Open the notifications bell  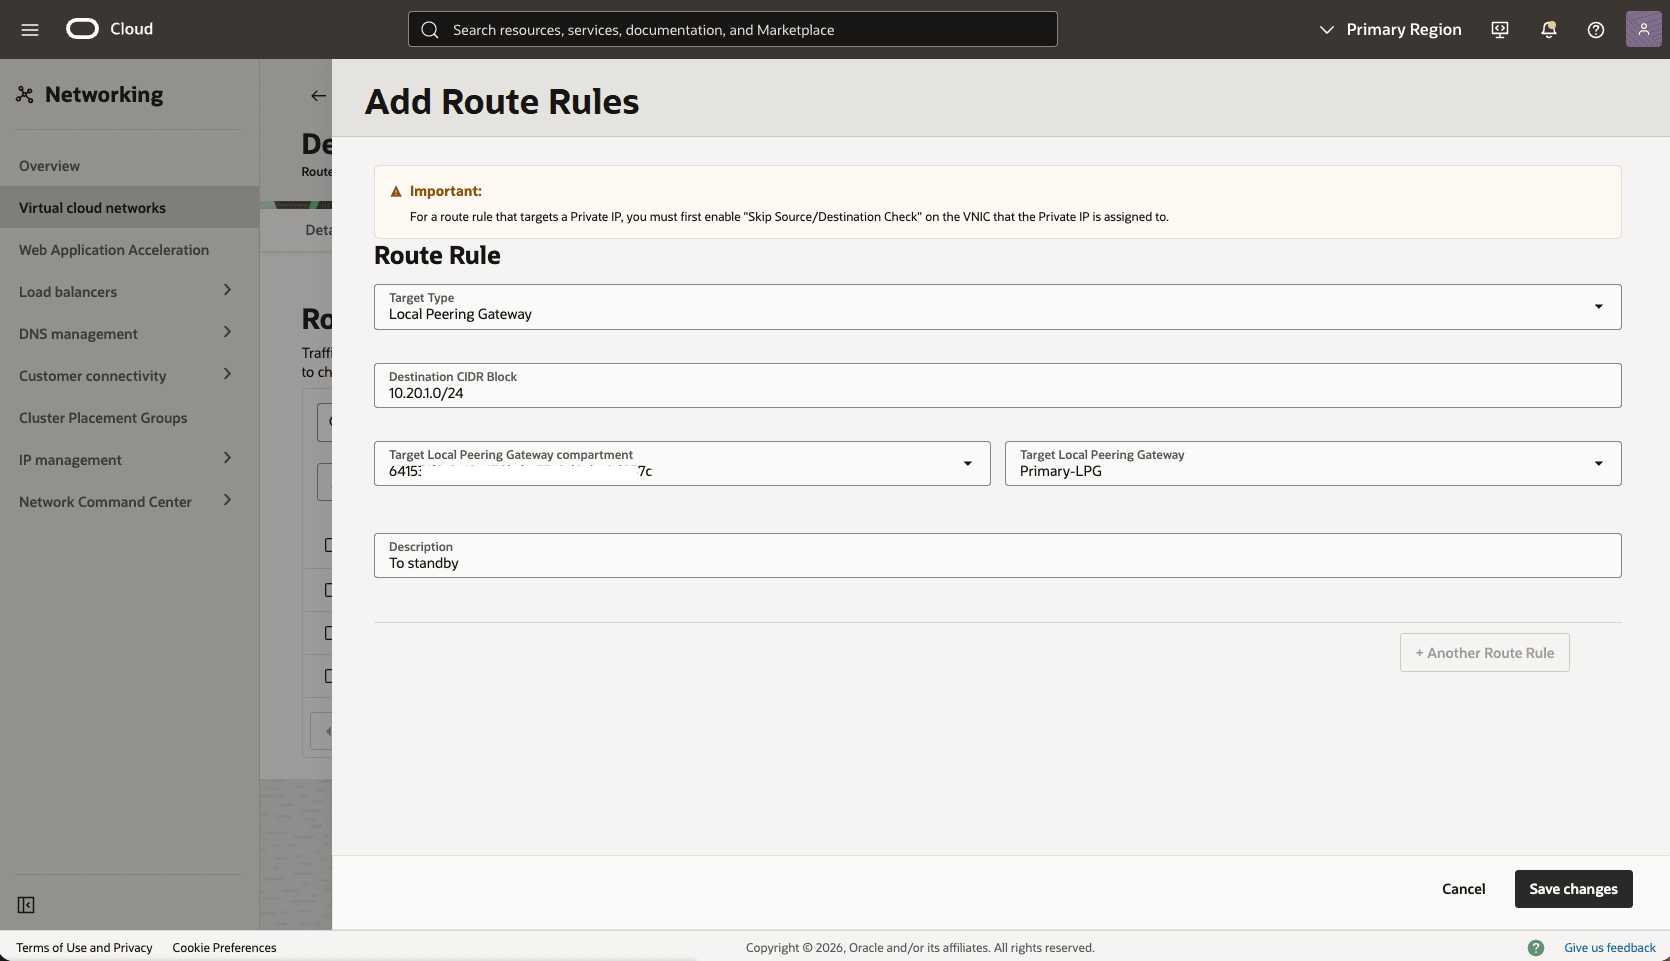click(x=1547, y=30)
